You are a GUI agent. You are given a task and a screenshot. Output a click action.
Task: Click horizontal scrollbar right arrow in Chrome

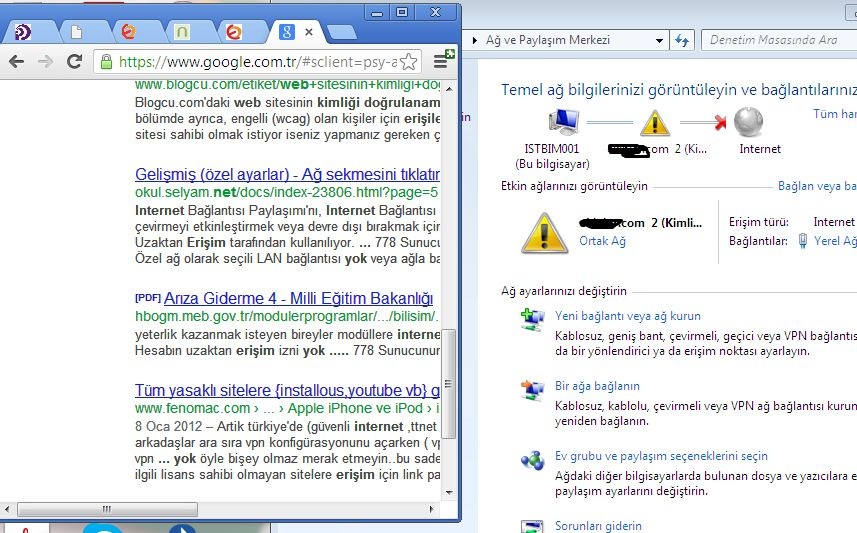click(432, 509)
